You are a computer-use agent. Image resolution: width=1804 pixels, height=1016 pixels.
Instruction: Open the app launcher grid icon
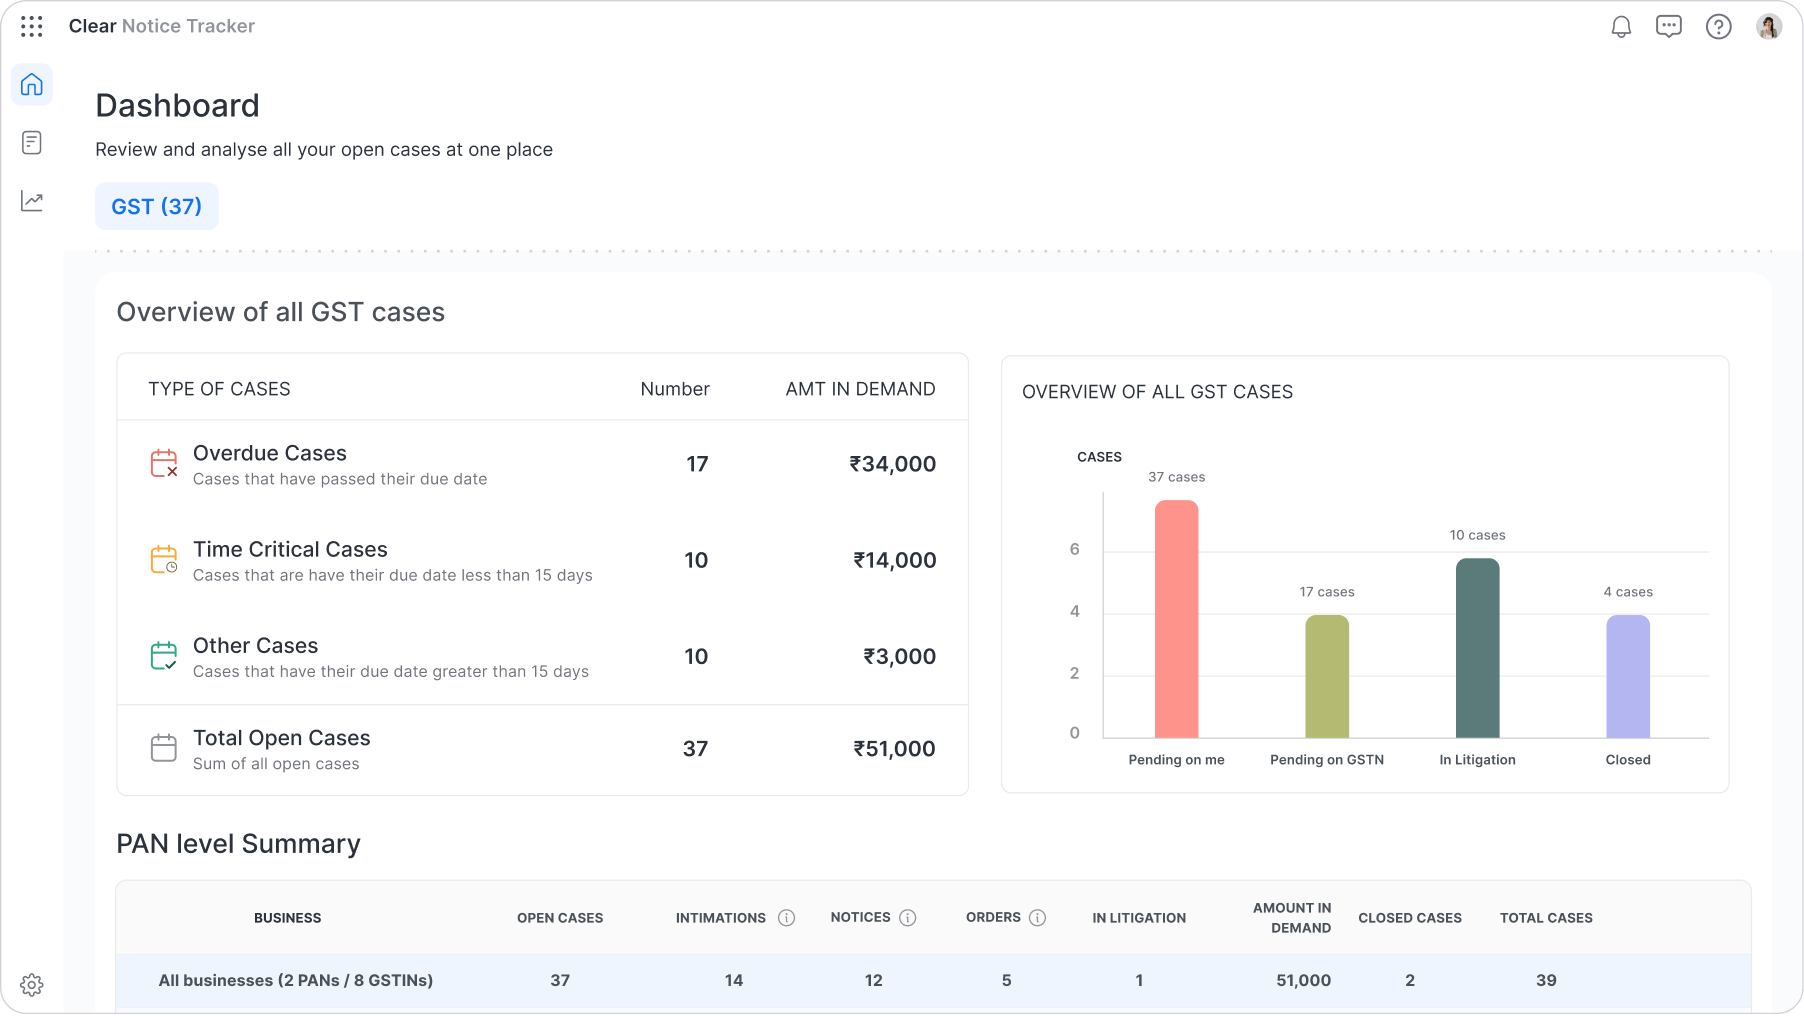click(x=32, y=27)
